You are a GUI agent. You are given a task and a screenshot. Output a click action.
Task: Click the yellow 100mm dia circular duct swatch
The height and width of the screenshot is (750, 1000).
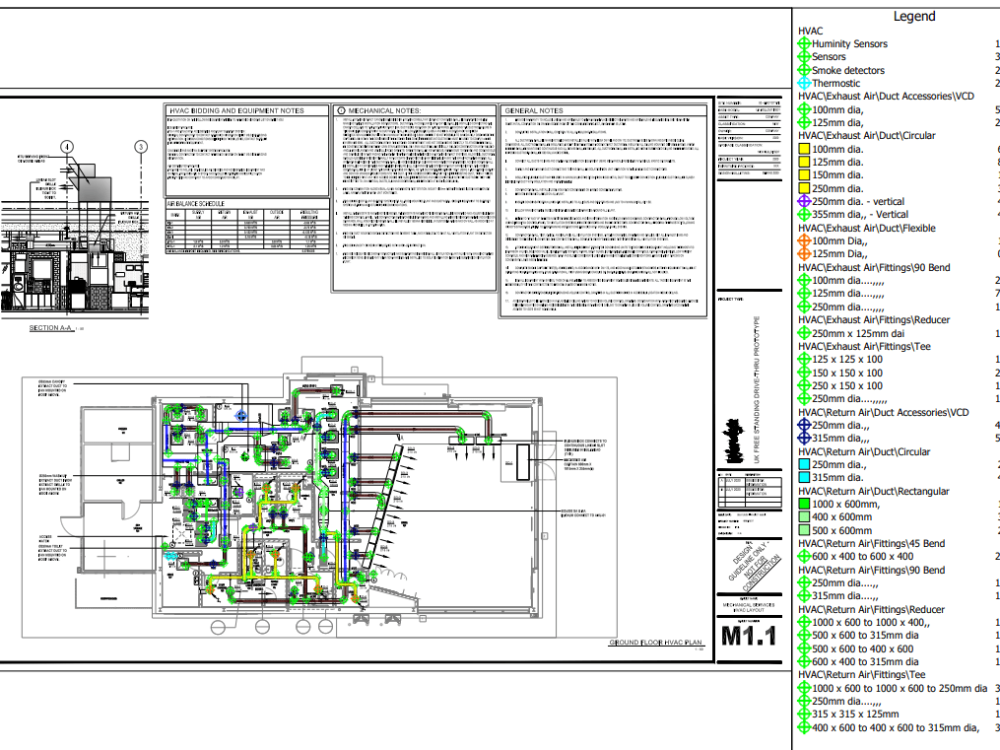806,148
